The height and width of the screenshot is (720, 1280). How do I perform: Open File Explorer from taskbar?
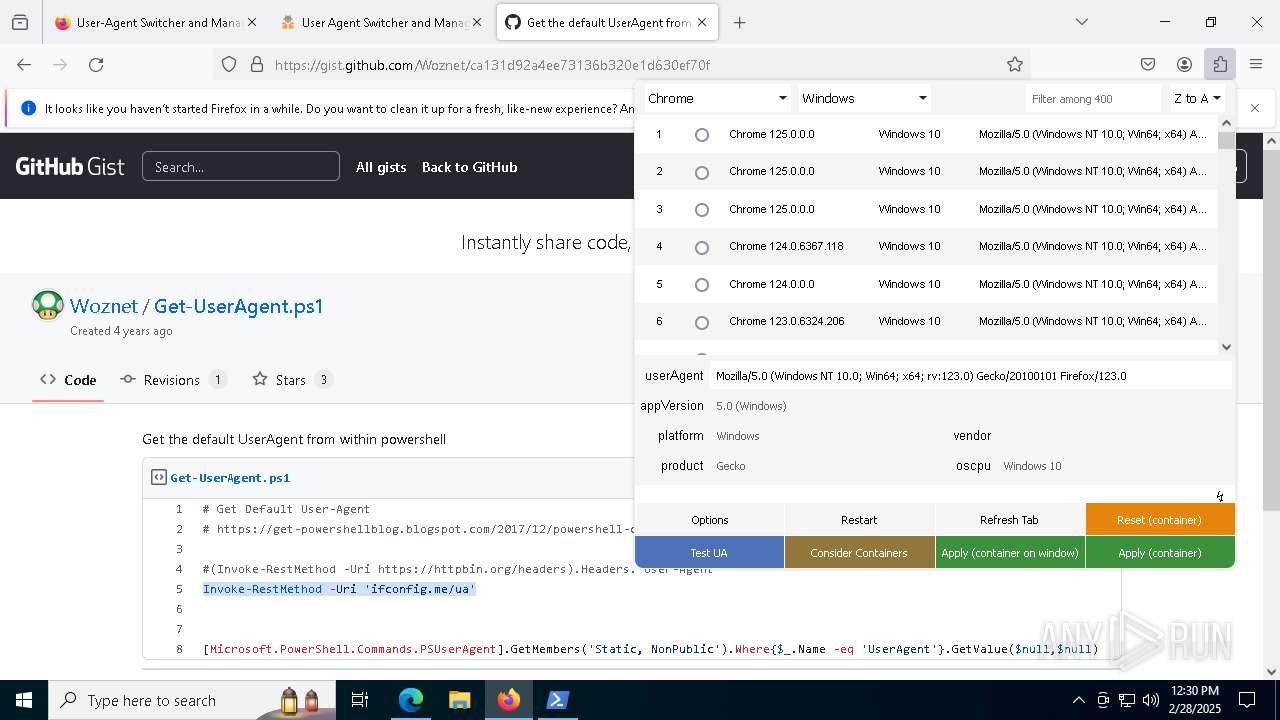pos(459,700)
